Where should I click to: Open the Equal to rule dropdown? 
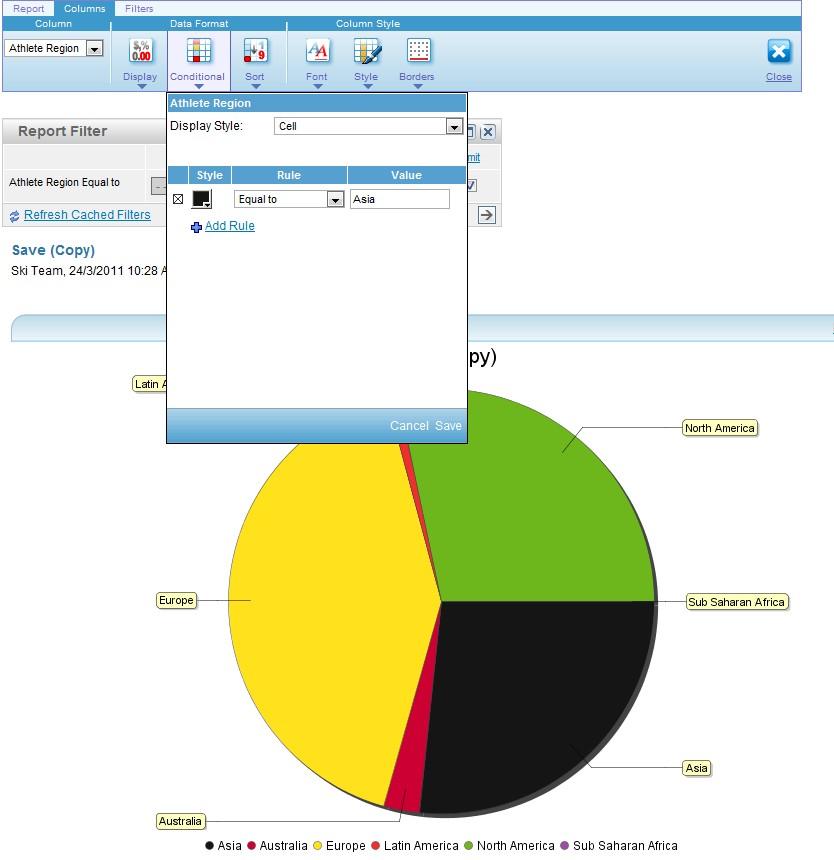(335, 199)
